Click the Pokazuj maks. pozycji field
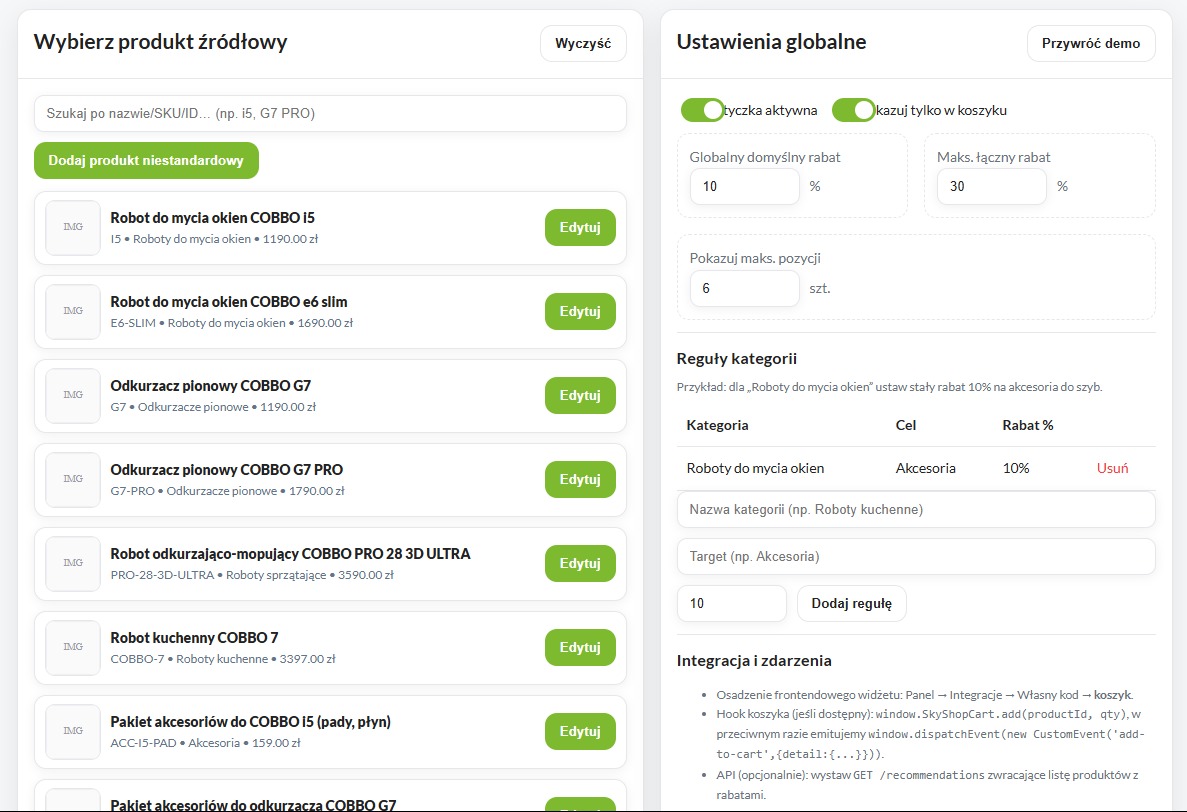Viewport: 1187px width, 812px height. (x=744, y=289)
